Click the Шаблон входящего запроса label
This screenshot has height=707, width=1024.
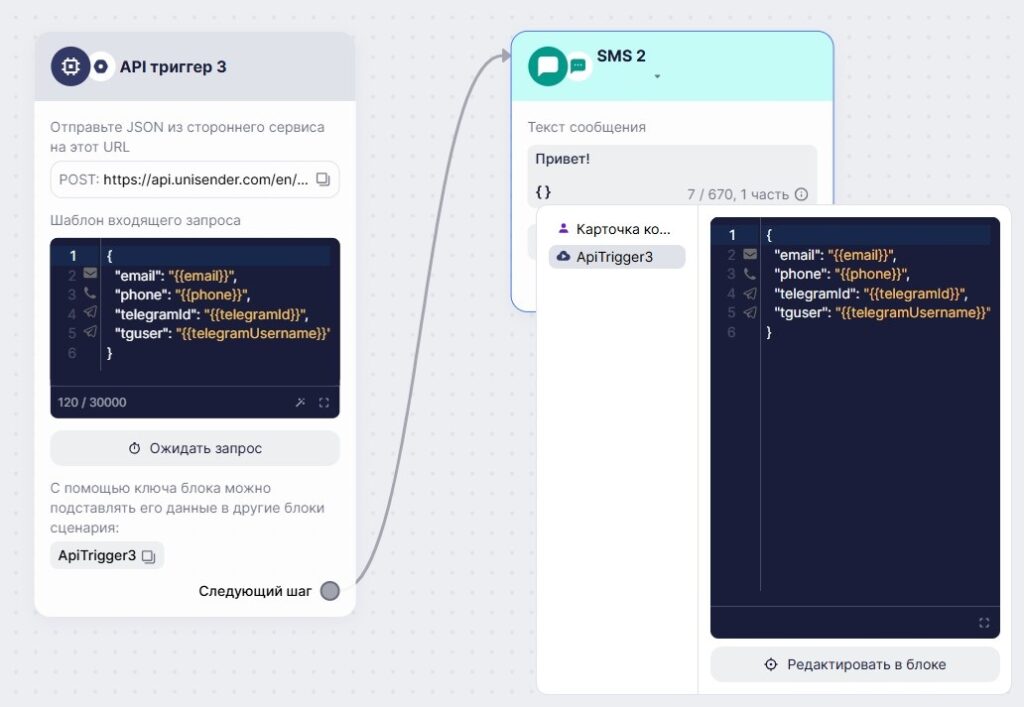pyautogui.click(x=145, y=220)
